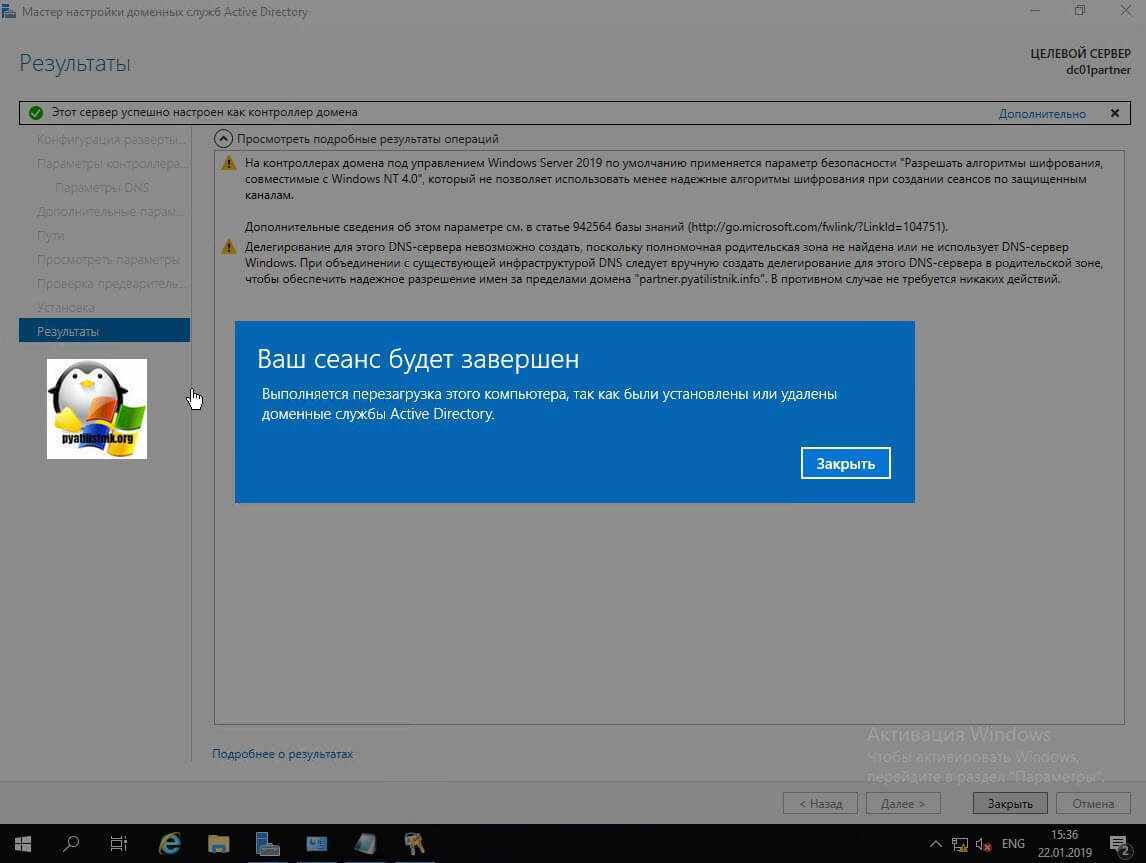Select the Параметры контроллера step
Viewport: 1146px width, 863px height.
tap(111, 163)
